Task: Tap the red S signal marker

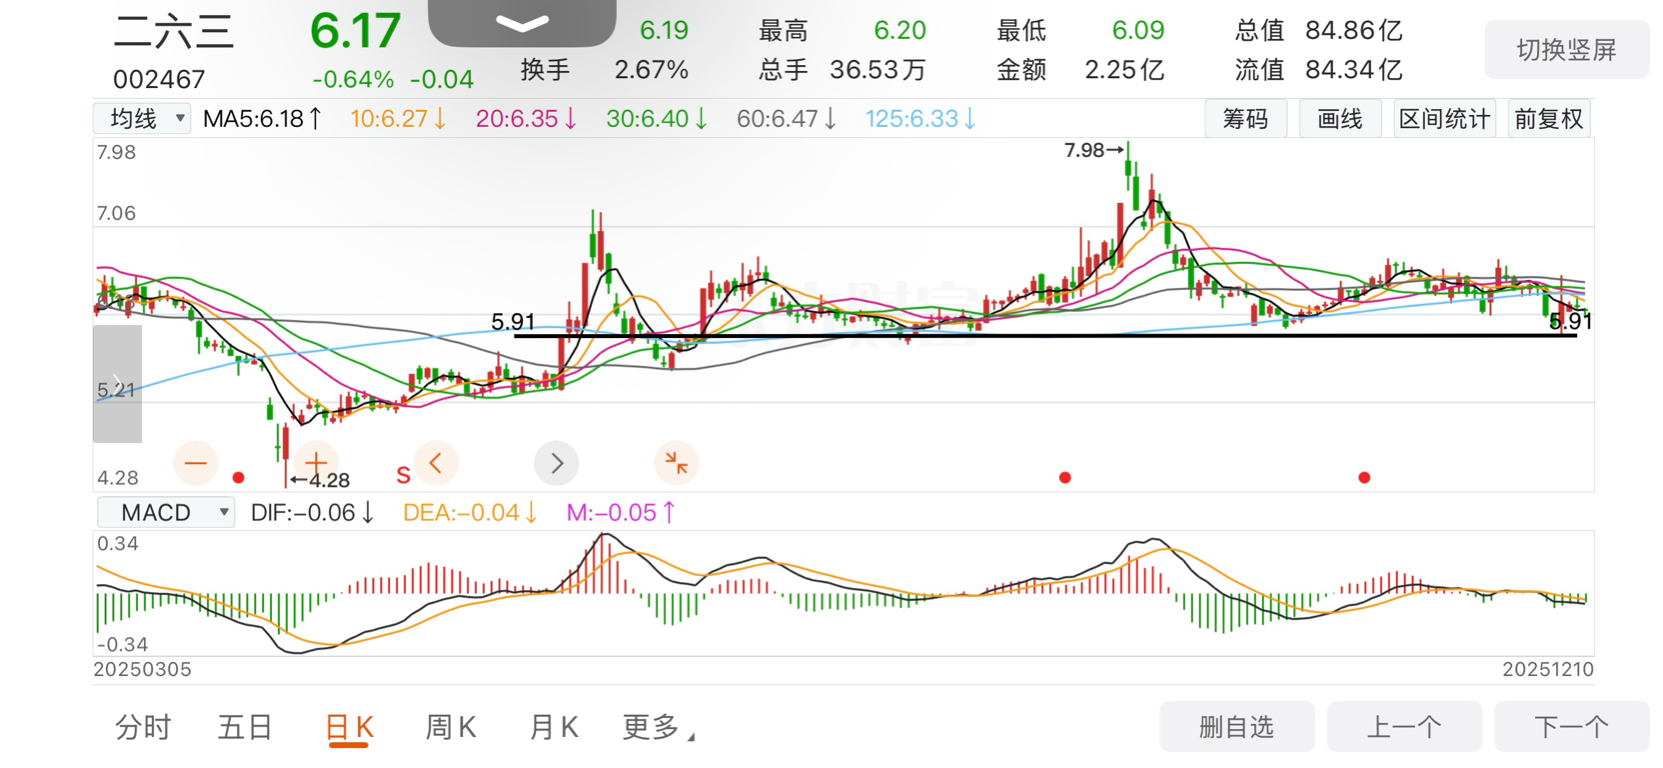Action: pyautogui.click(x=403, y=476)
